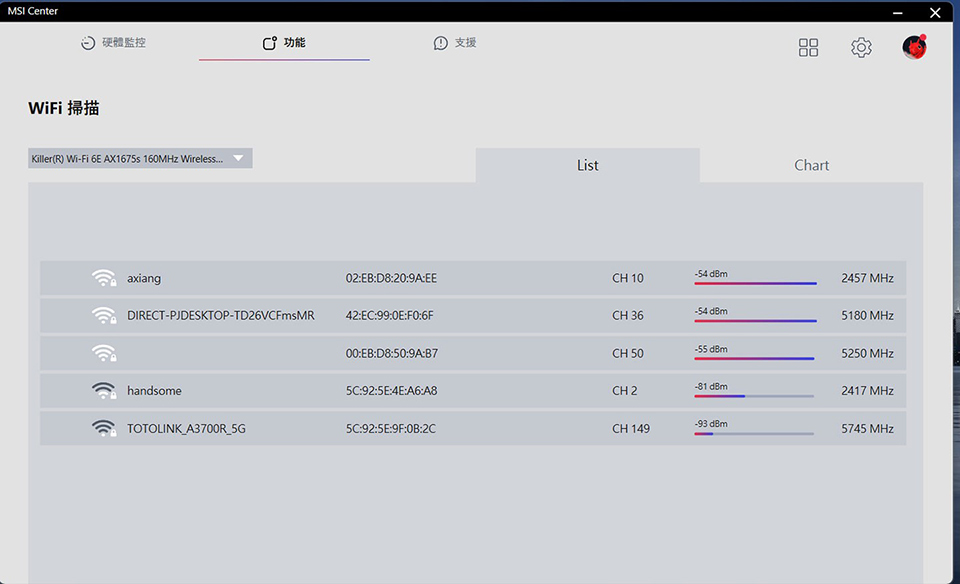The image size is (960, 584).
Task: Click the 5745 MHz frequency value
Action: click(867, 429)
